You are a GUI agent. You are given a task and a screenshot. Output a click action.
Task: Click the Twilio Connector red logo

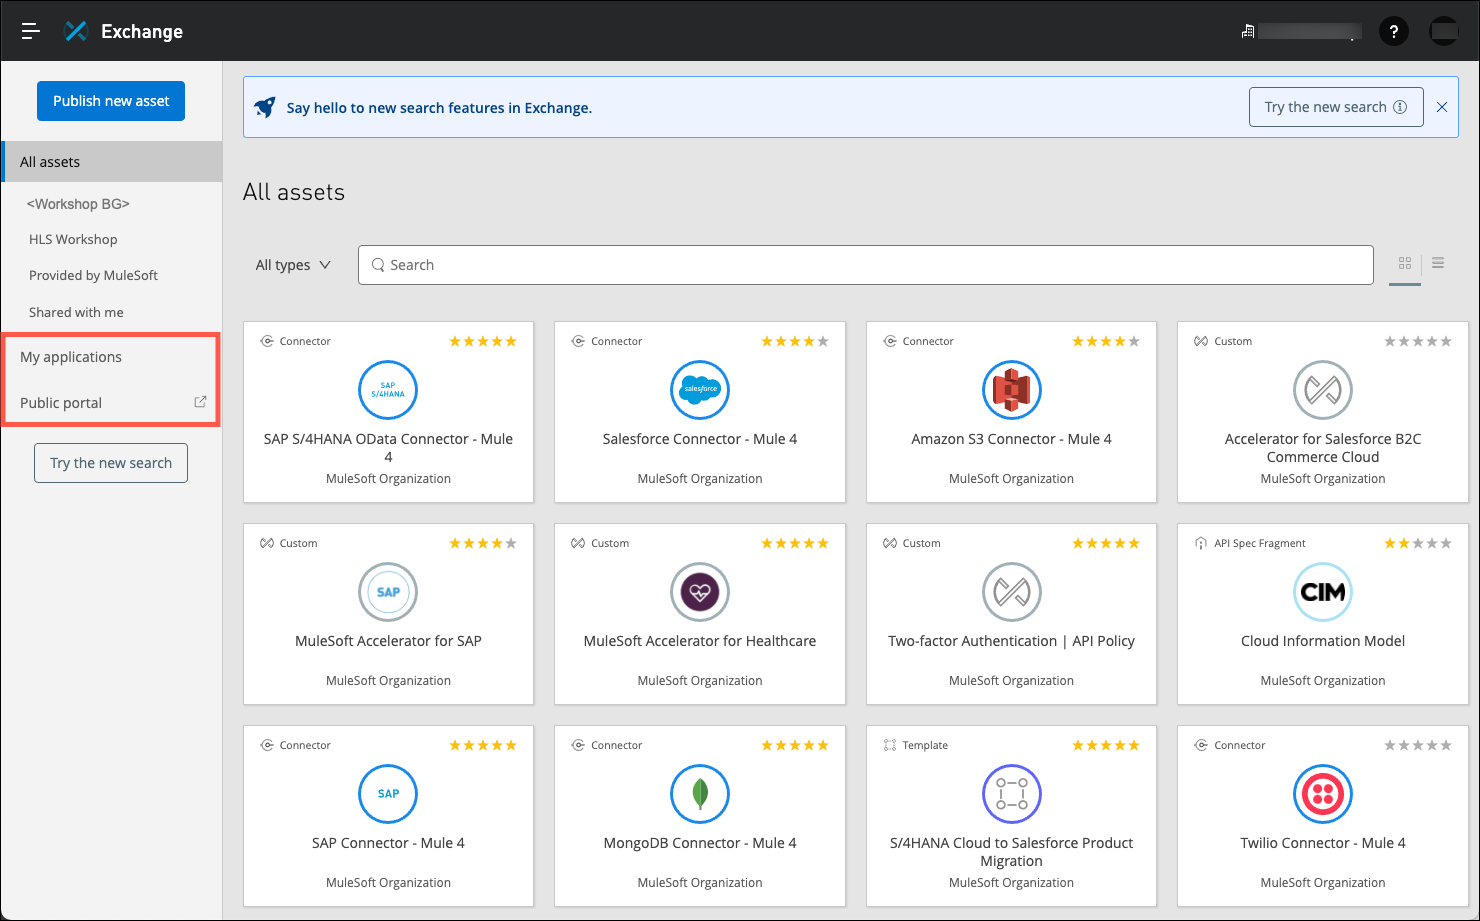(1323, 794)
